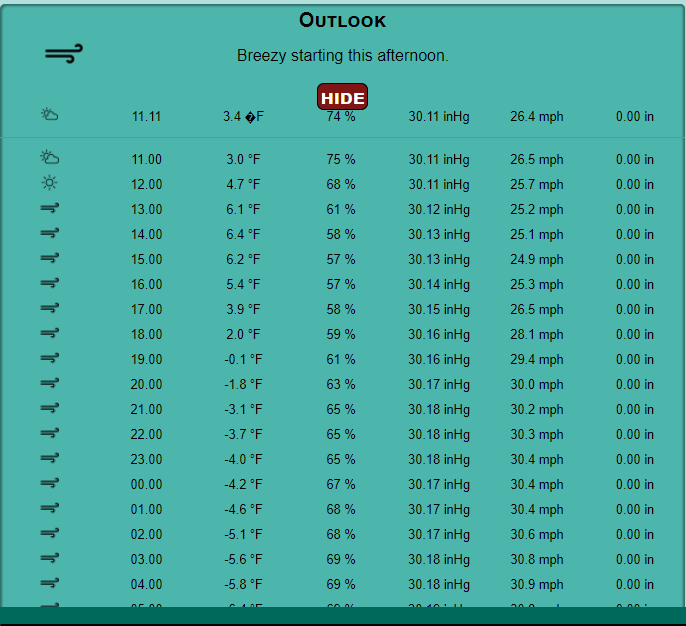Click the wind icon in 17.00 row
The image size is (686, 626).
point(49,308)
